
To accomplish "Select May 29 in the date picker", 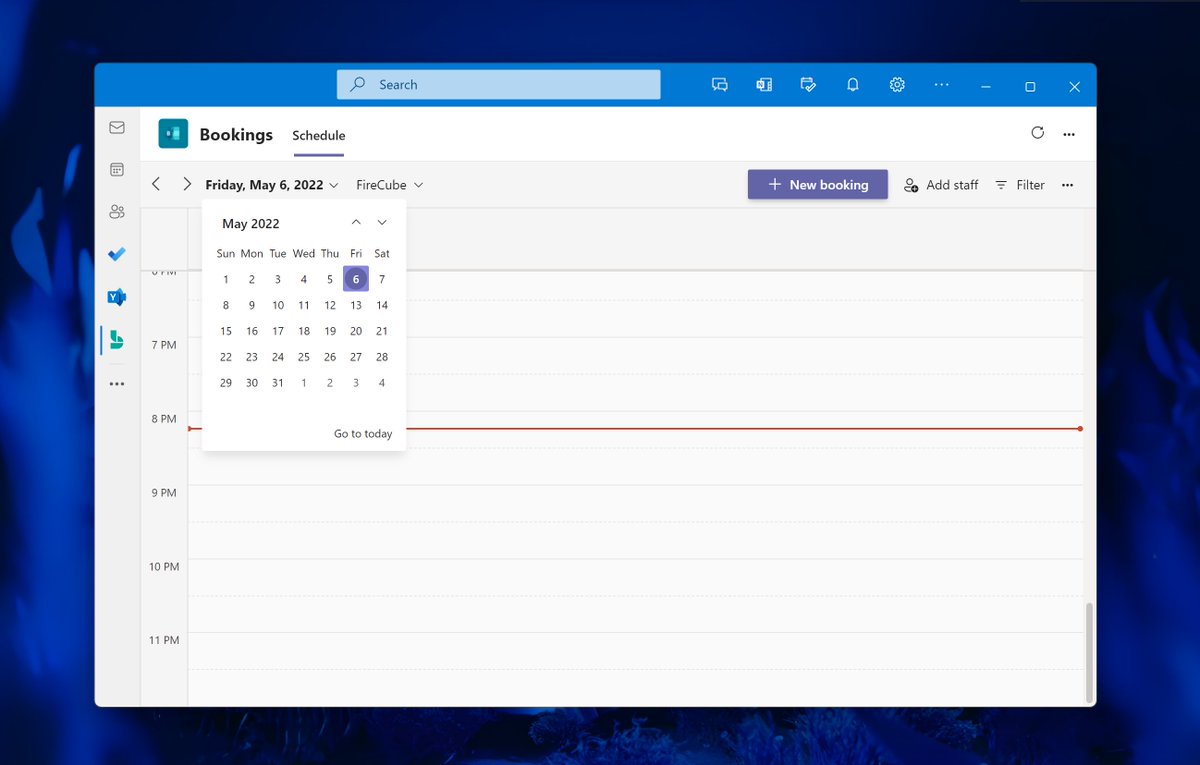I will click(x=226, y=383).
